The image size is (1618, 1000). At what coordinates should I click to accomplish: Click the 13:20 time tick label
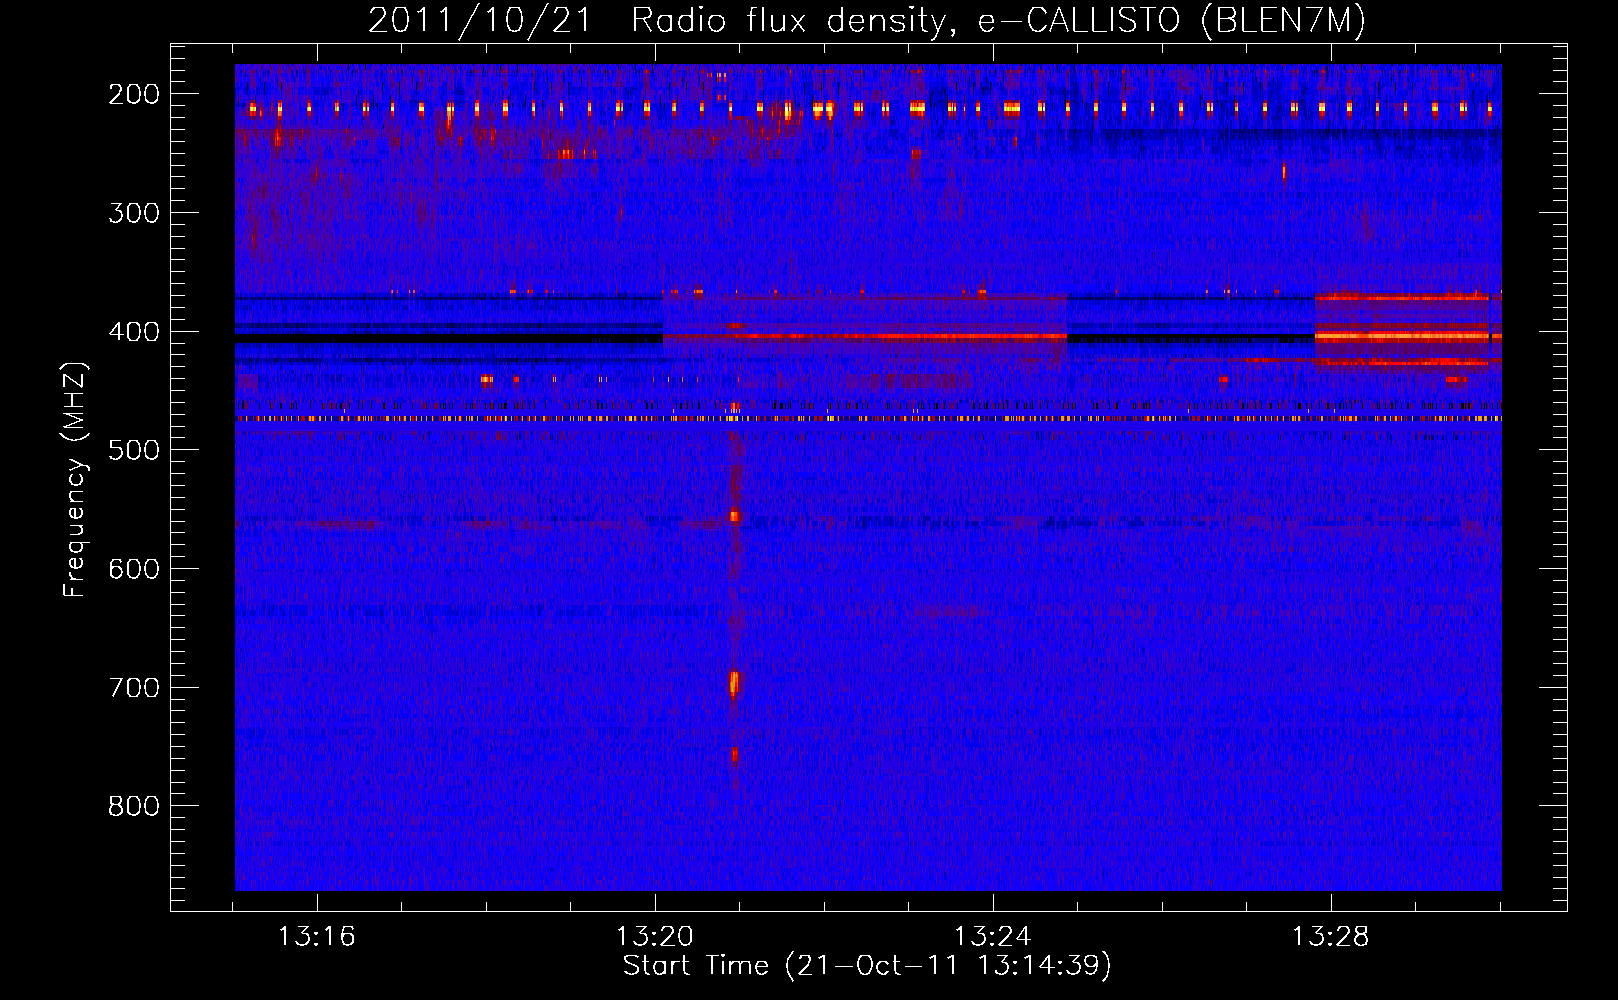pos(655,938)
